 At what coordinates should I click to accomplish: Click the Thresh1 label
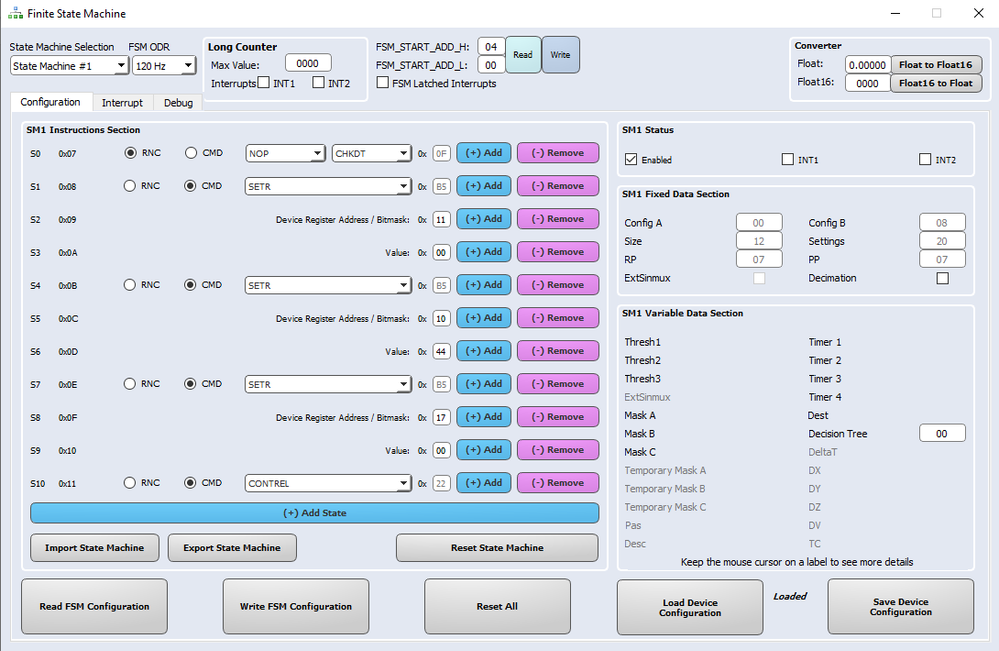(642, 342)
